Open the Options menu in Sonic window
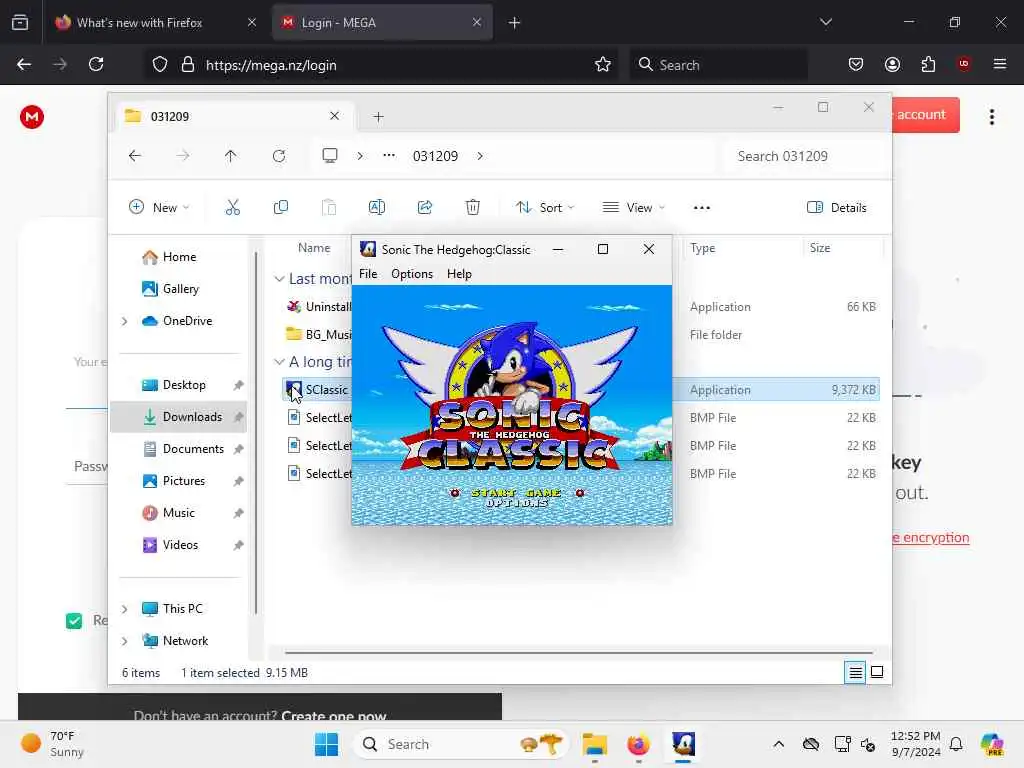This screenshot has width=1024, height=768. (x=411, y=274)
